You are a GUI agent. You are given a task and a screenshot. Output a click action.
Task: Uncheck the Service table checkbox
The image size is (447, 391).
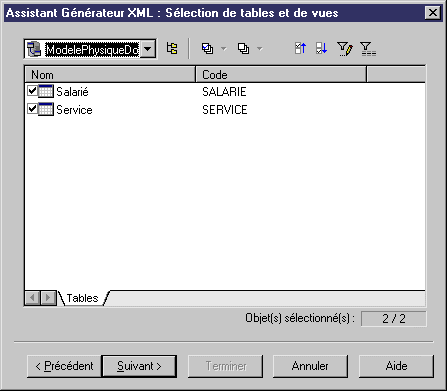pos(32,109)
